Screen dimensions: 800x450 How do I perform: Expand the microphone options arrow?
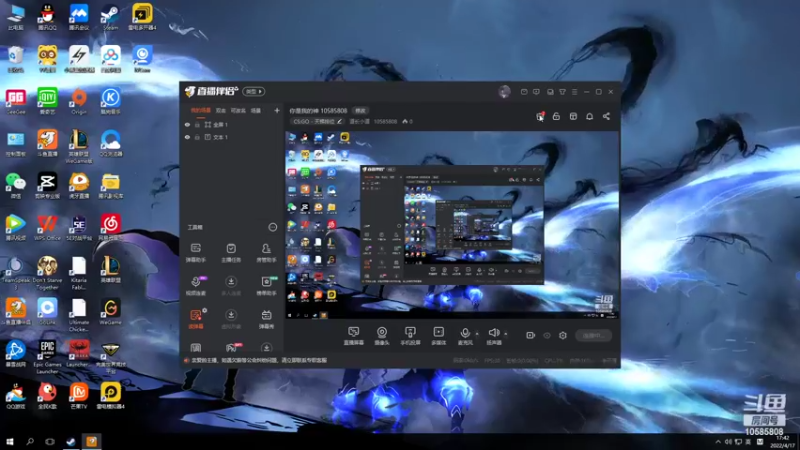[x=477, y=334]
